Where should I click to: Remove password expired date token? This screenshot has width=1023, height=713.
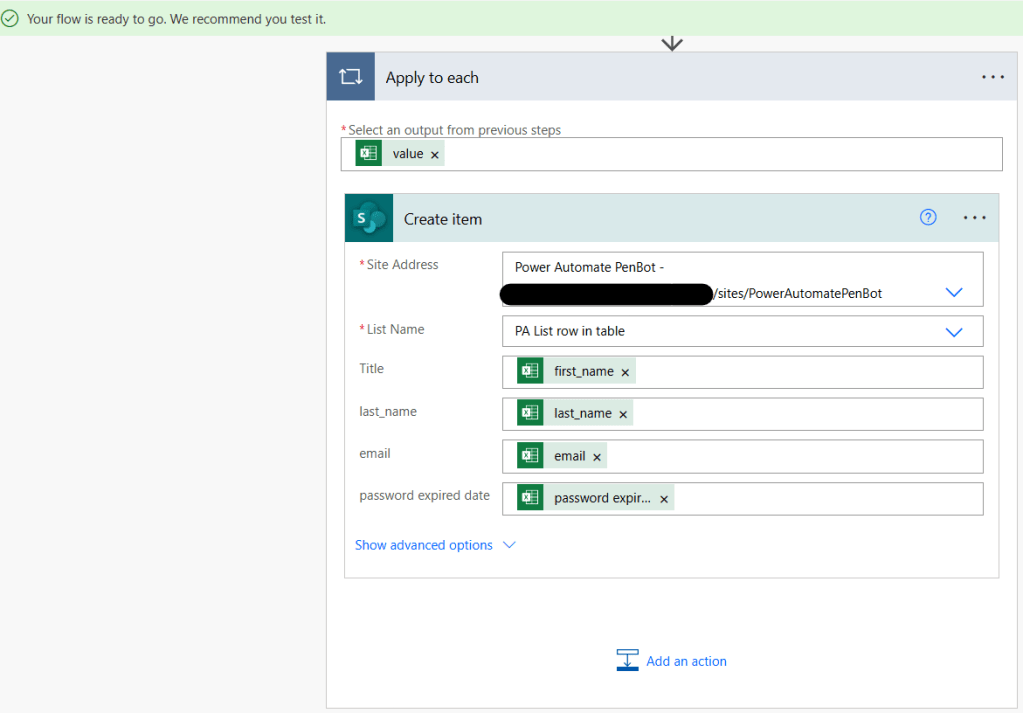pos(664,499)
